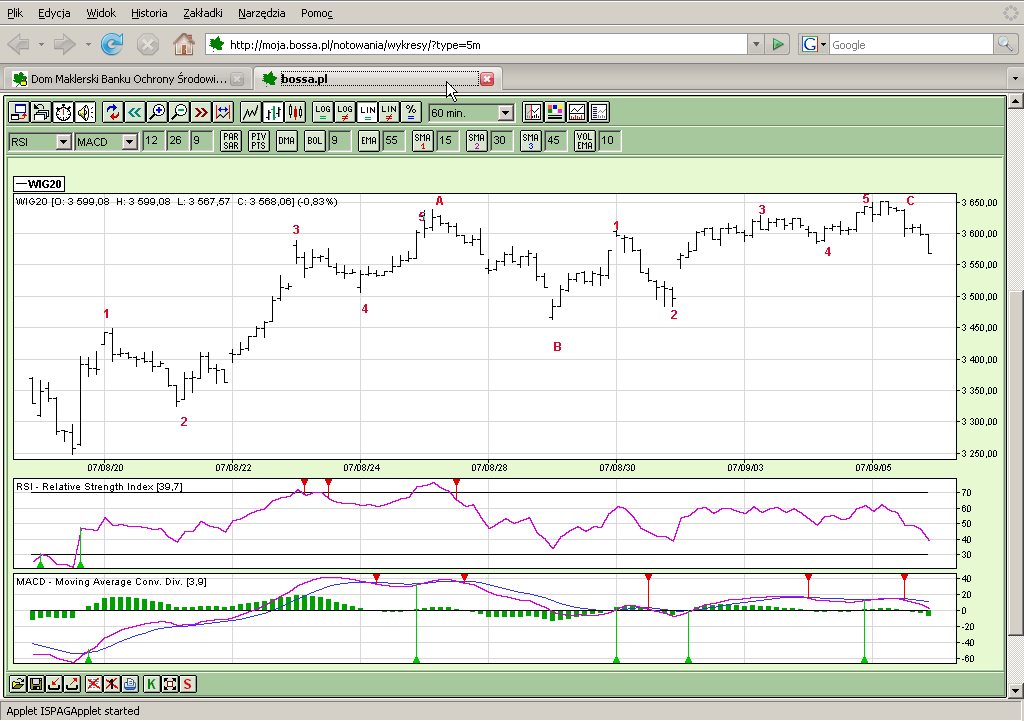Click the floppy disk save icon
The image size is (1024, 721).
coord(36,684)
